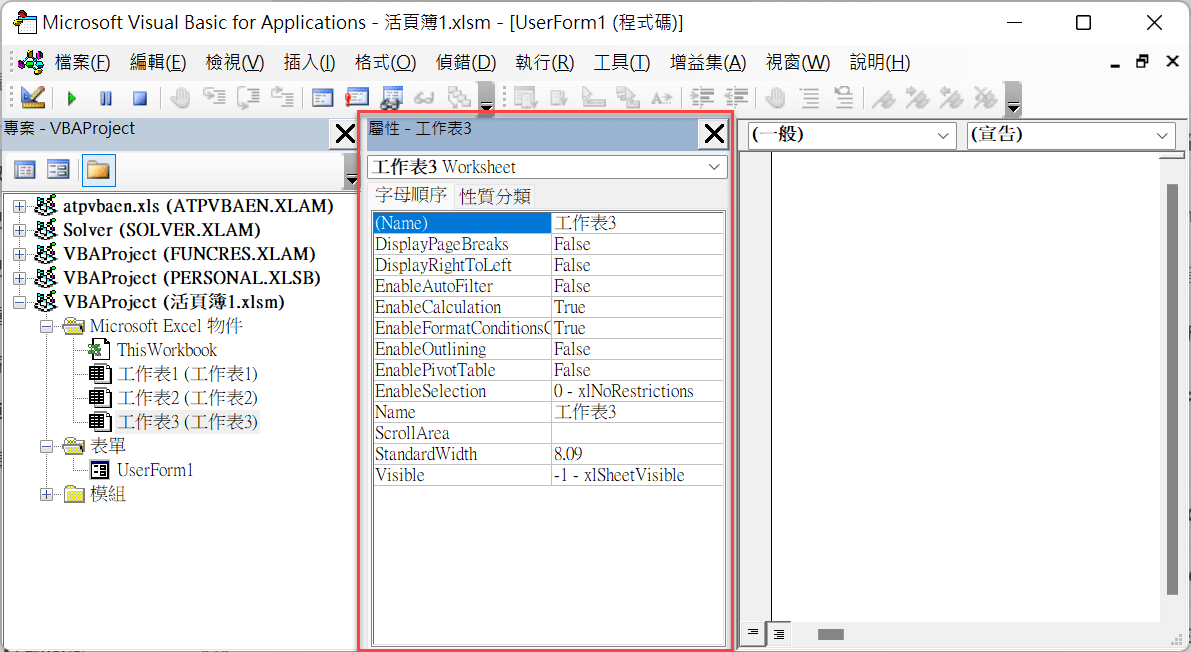Click the Reset stop square icon
1191x652 pixels.
(x=140, y=98)
